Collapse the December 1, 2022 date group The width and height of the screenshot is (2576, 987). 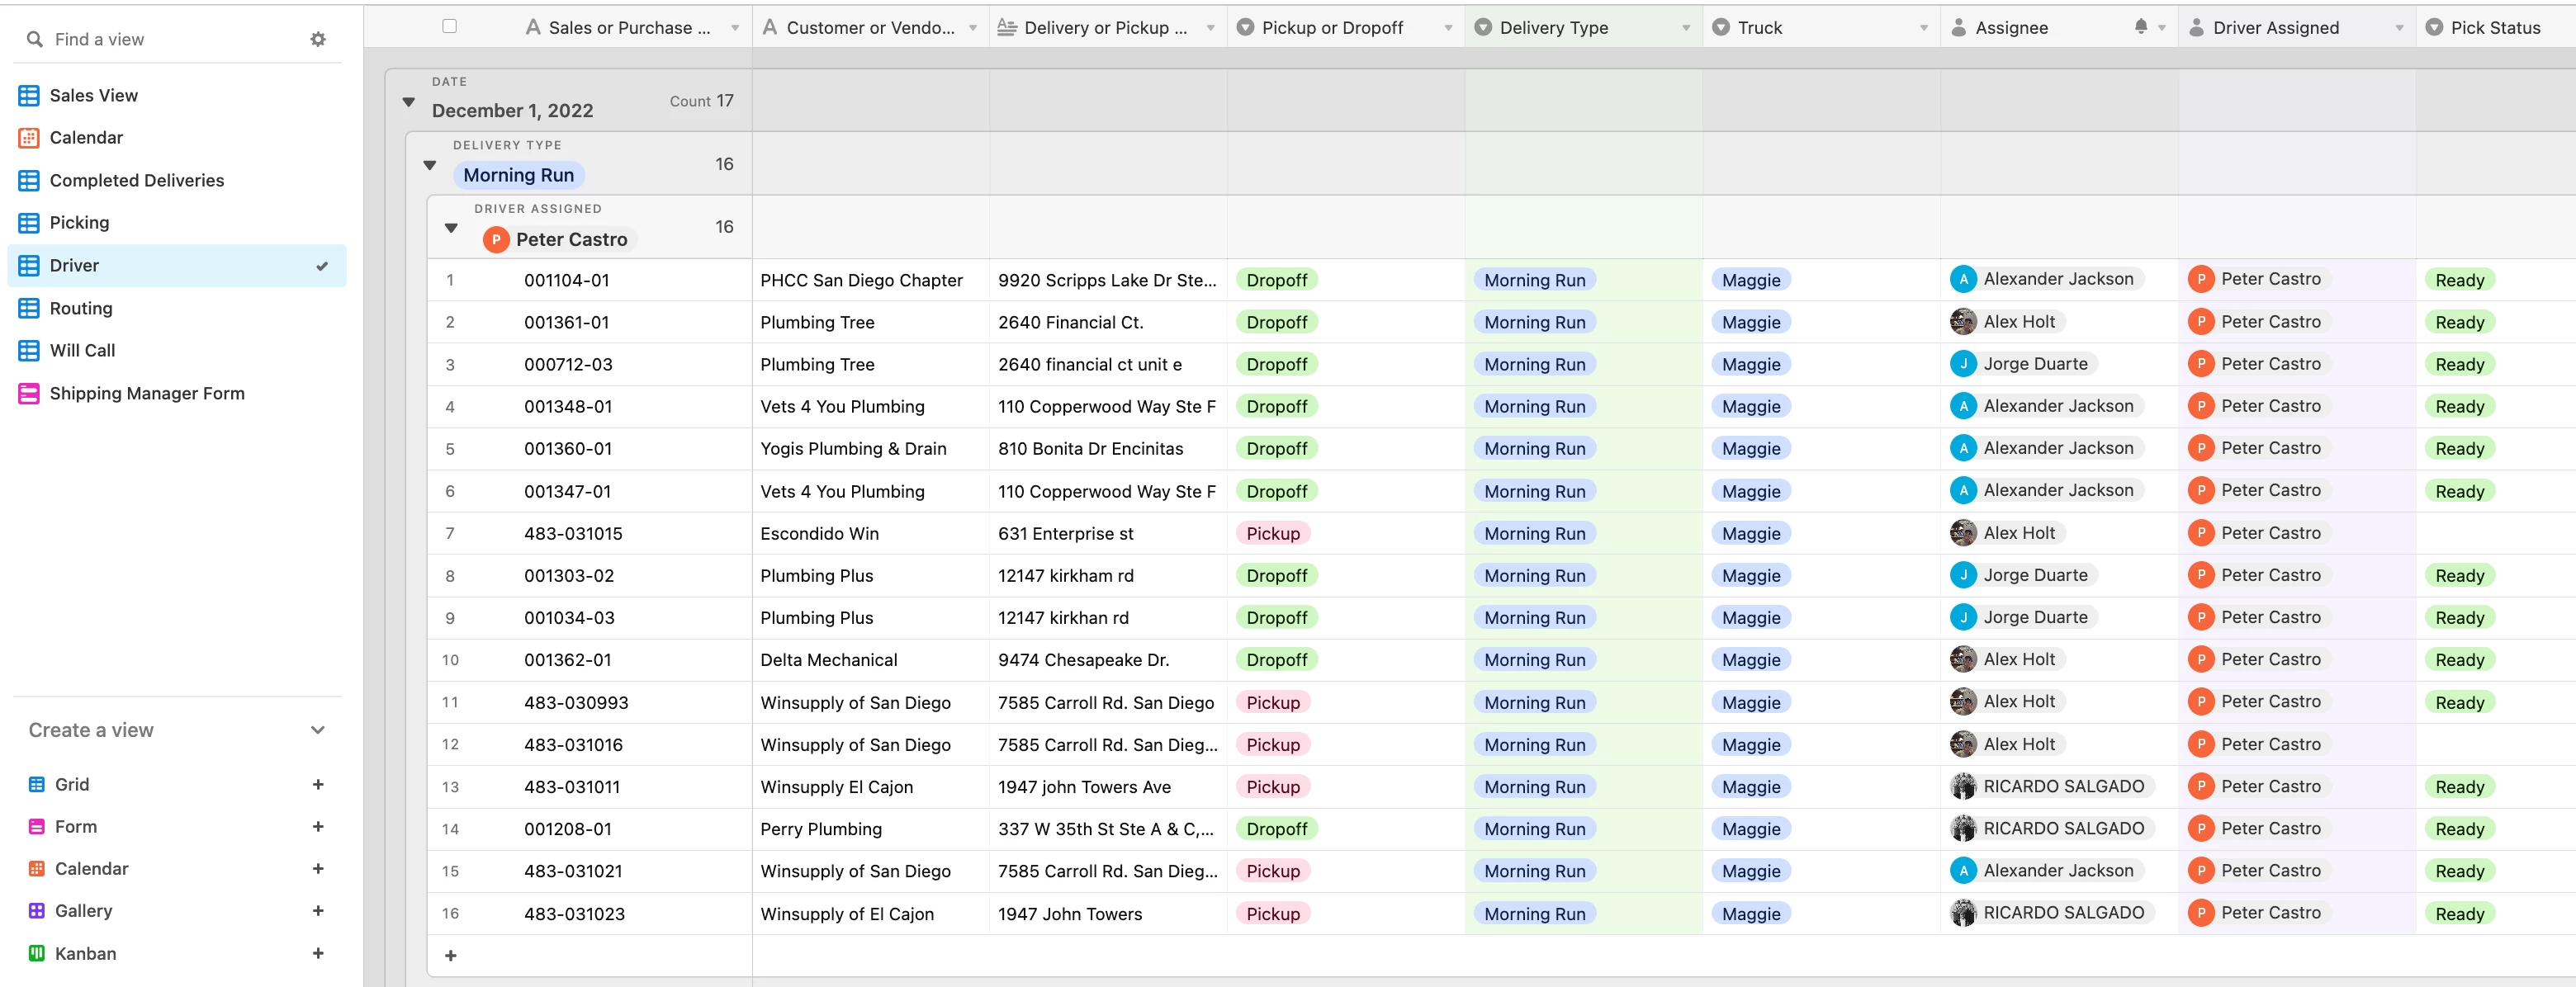point(409,102)
